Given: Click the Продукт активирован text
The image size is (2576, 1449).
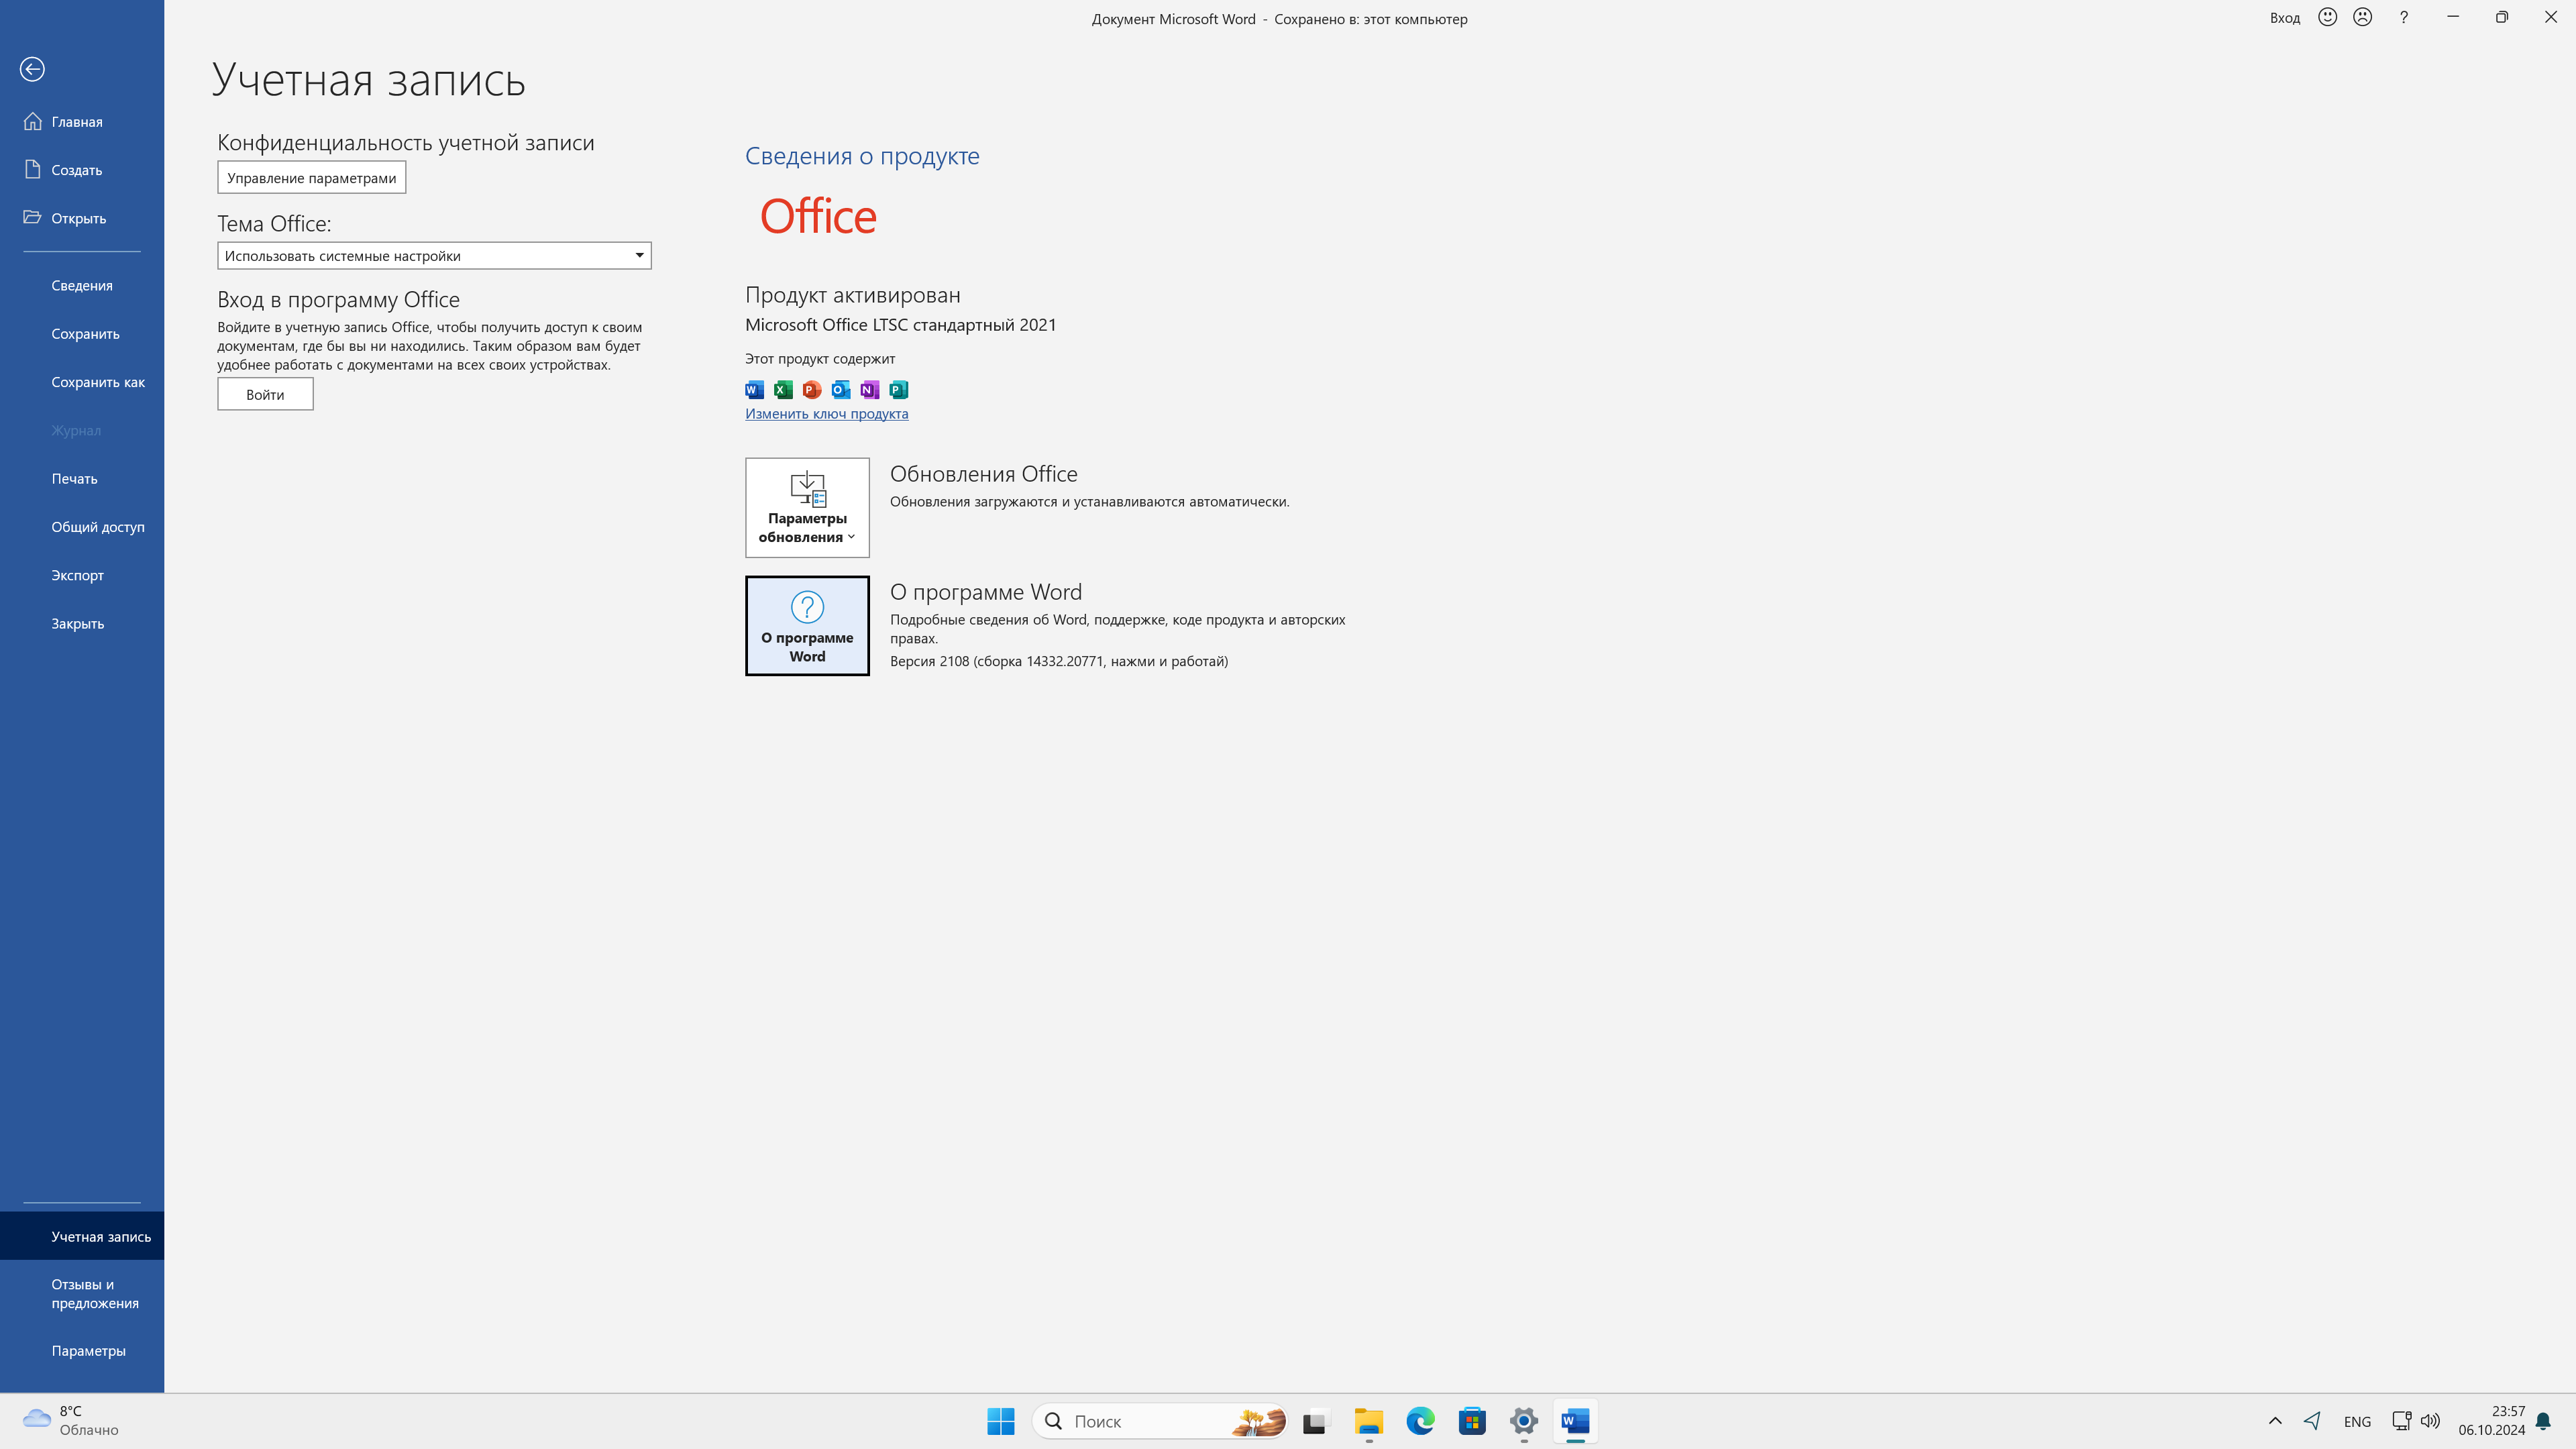Looking at the screenshot, I should pos(853,295).
